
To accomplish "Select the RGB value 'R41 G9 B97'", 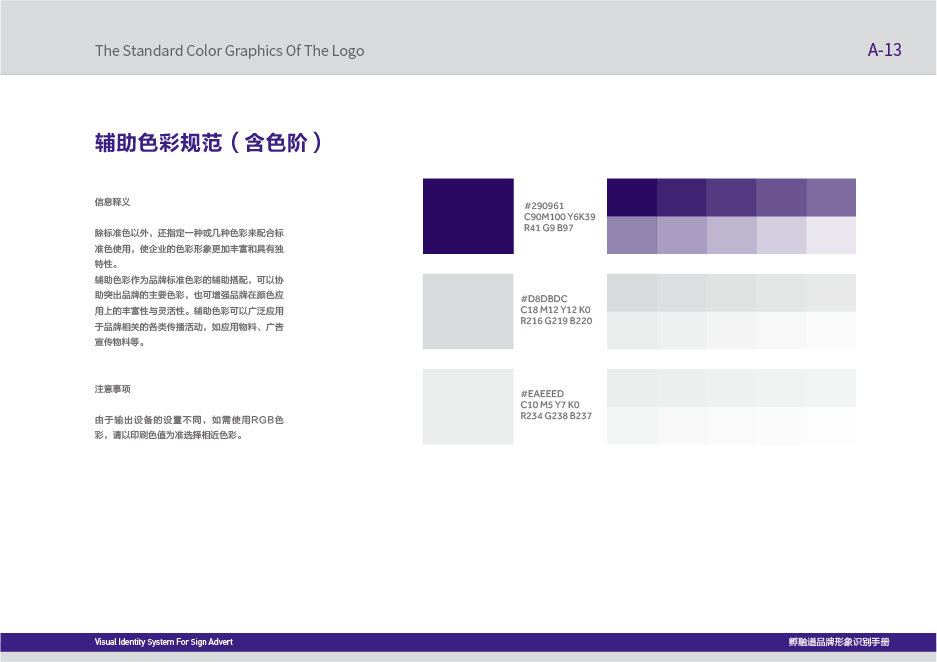I will point(549,228).
